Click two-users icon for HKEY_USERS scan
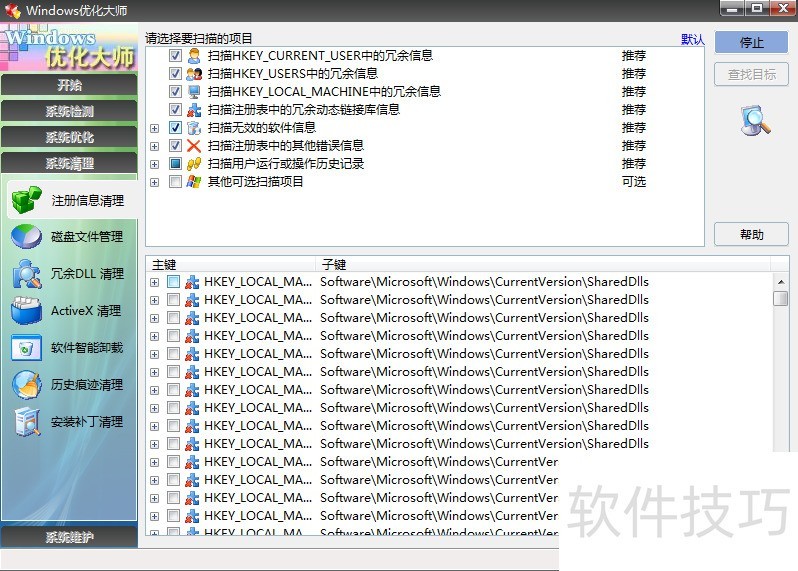 194,74
